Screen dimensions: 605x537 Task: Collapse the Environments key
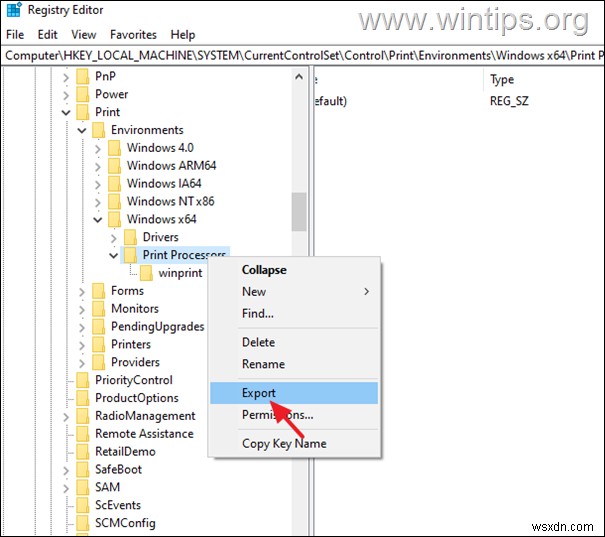82,130
